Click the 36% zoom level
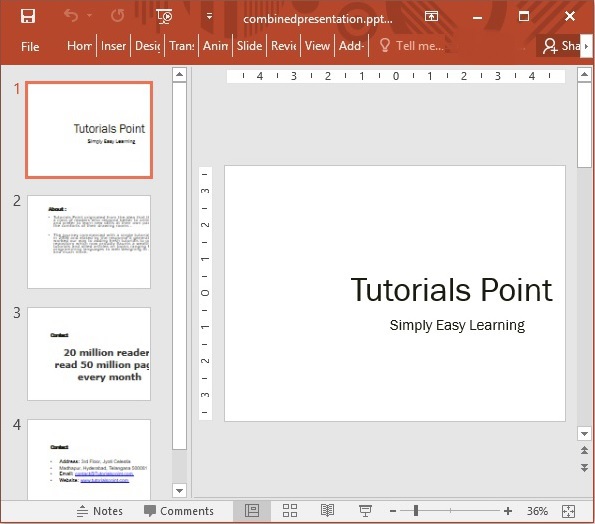595x524 pixels. coord(537,511)
